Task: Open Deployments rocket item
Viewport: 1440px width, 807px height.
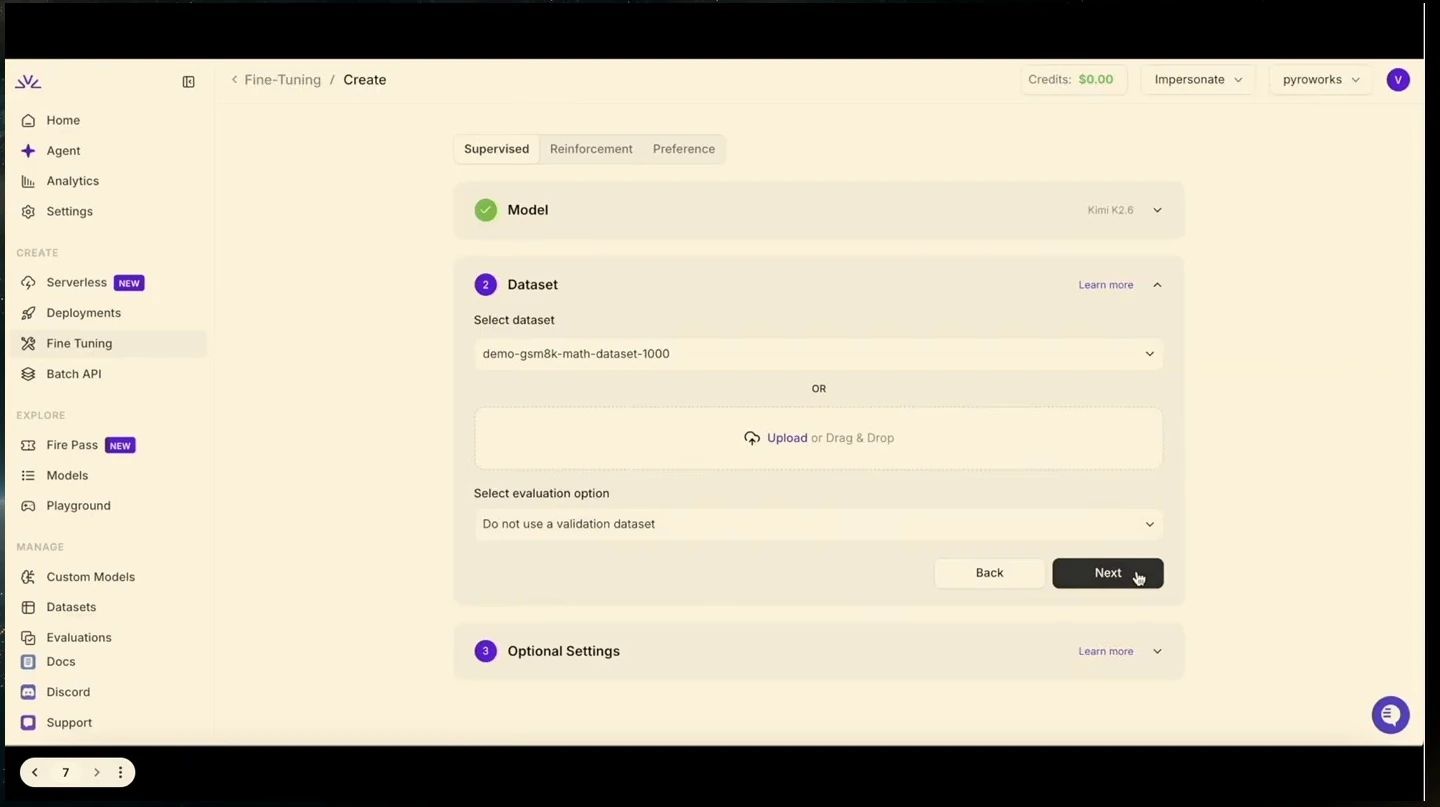Action: coord(83,313)
